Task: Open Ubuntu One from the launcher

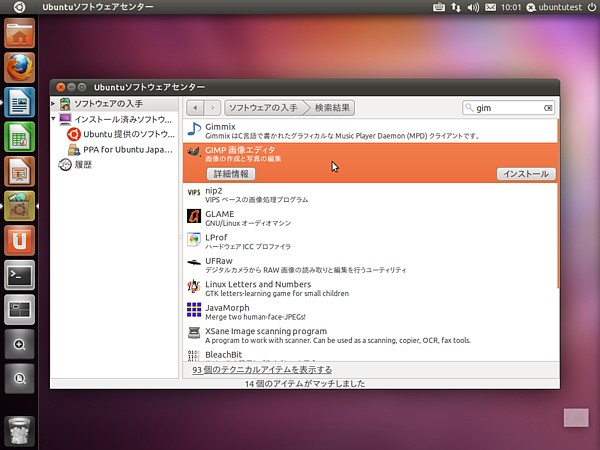Action: tap(20, 240)
